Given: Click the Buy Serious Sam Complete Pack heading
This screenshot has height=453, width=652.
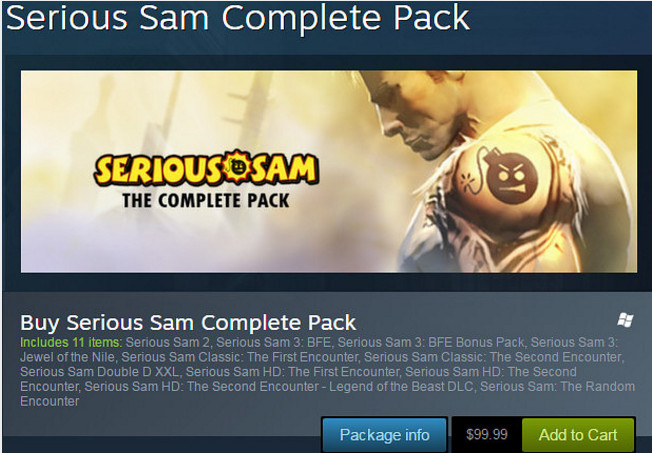Looking at the screenshot, I should pos(188,322).
